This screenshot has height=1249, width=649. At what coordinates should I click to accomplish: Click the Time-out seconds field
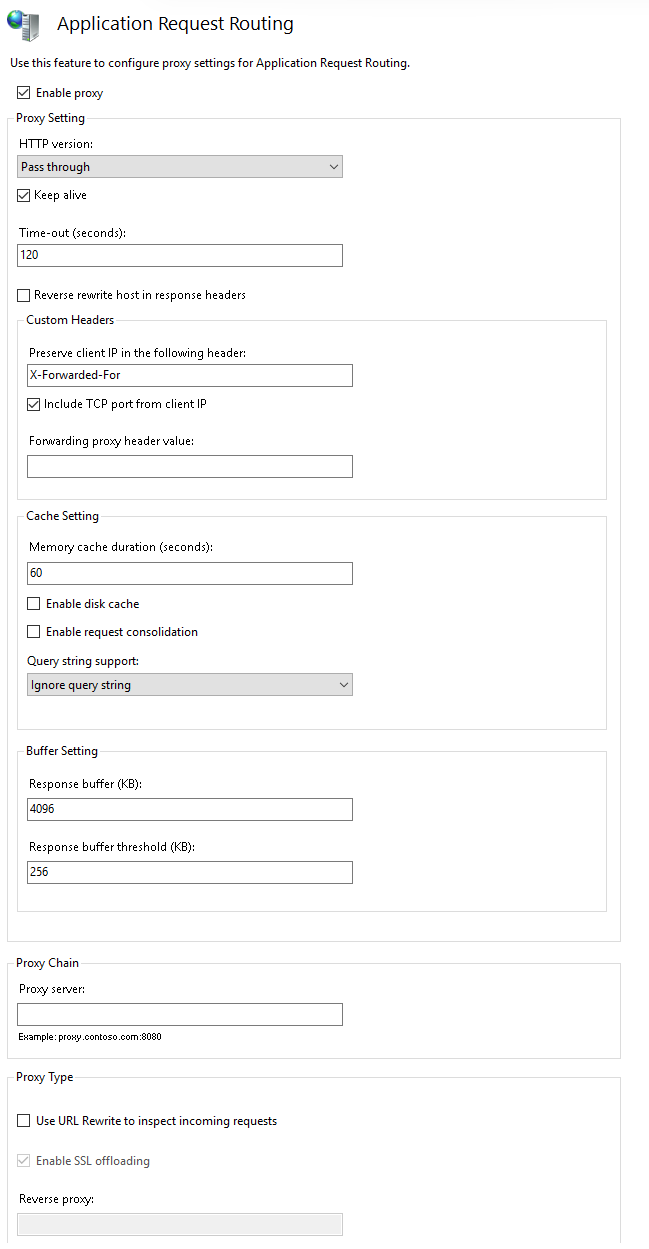[x=181, y=255]
